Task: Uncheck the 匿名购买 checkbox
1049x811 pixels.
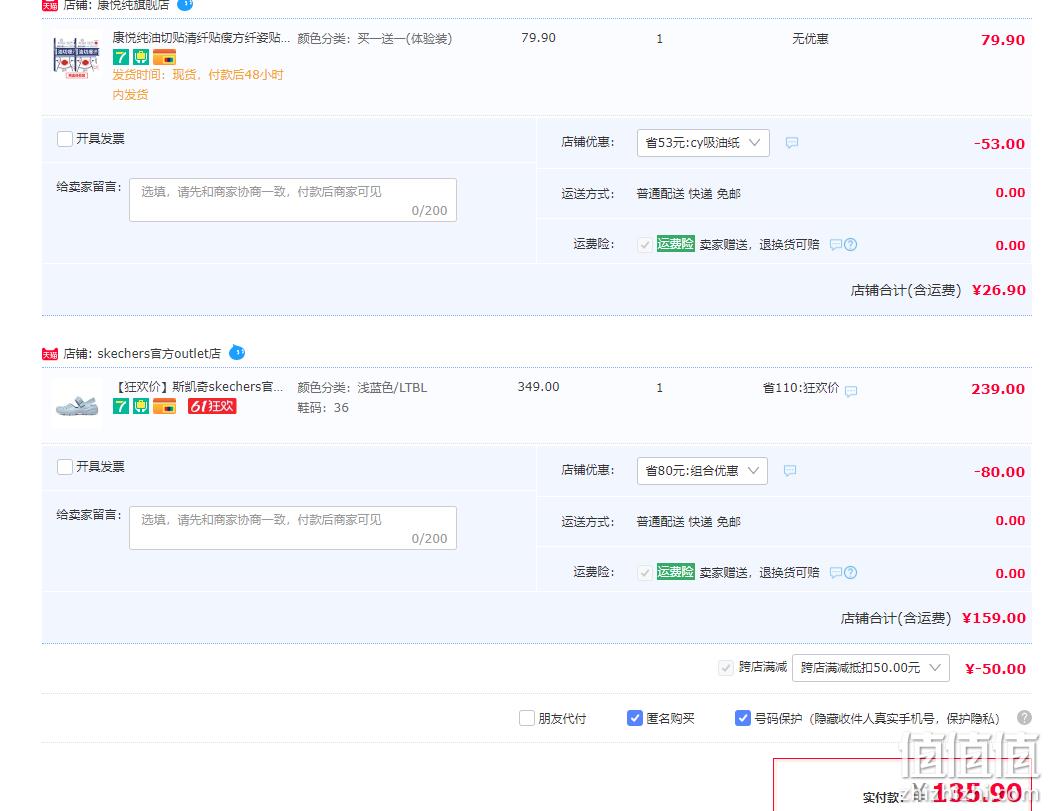Action: coord(634,718)
